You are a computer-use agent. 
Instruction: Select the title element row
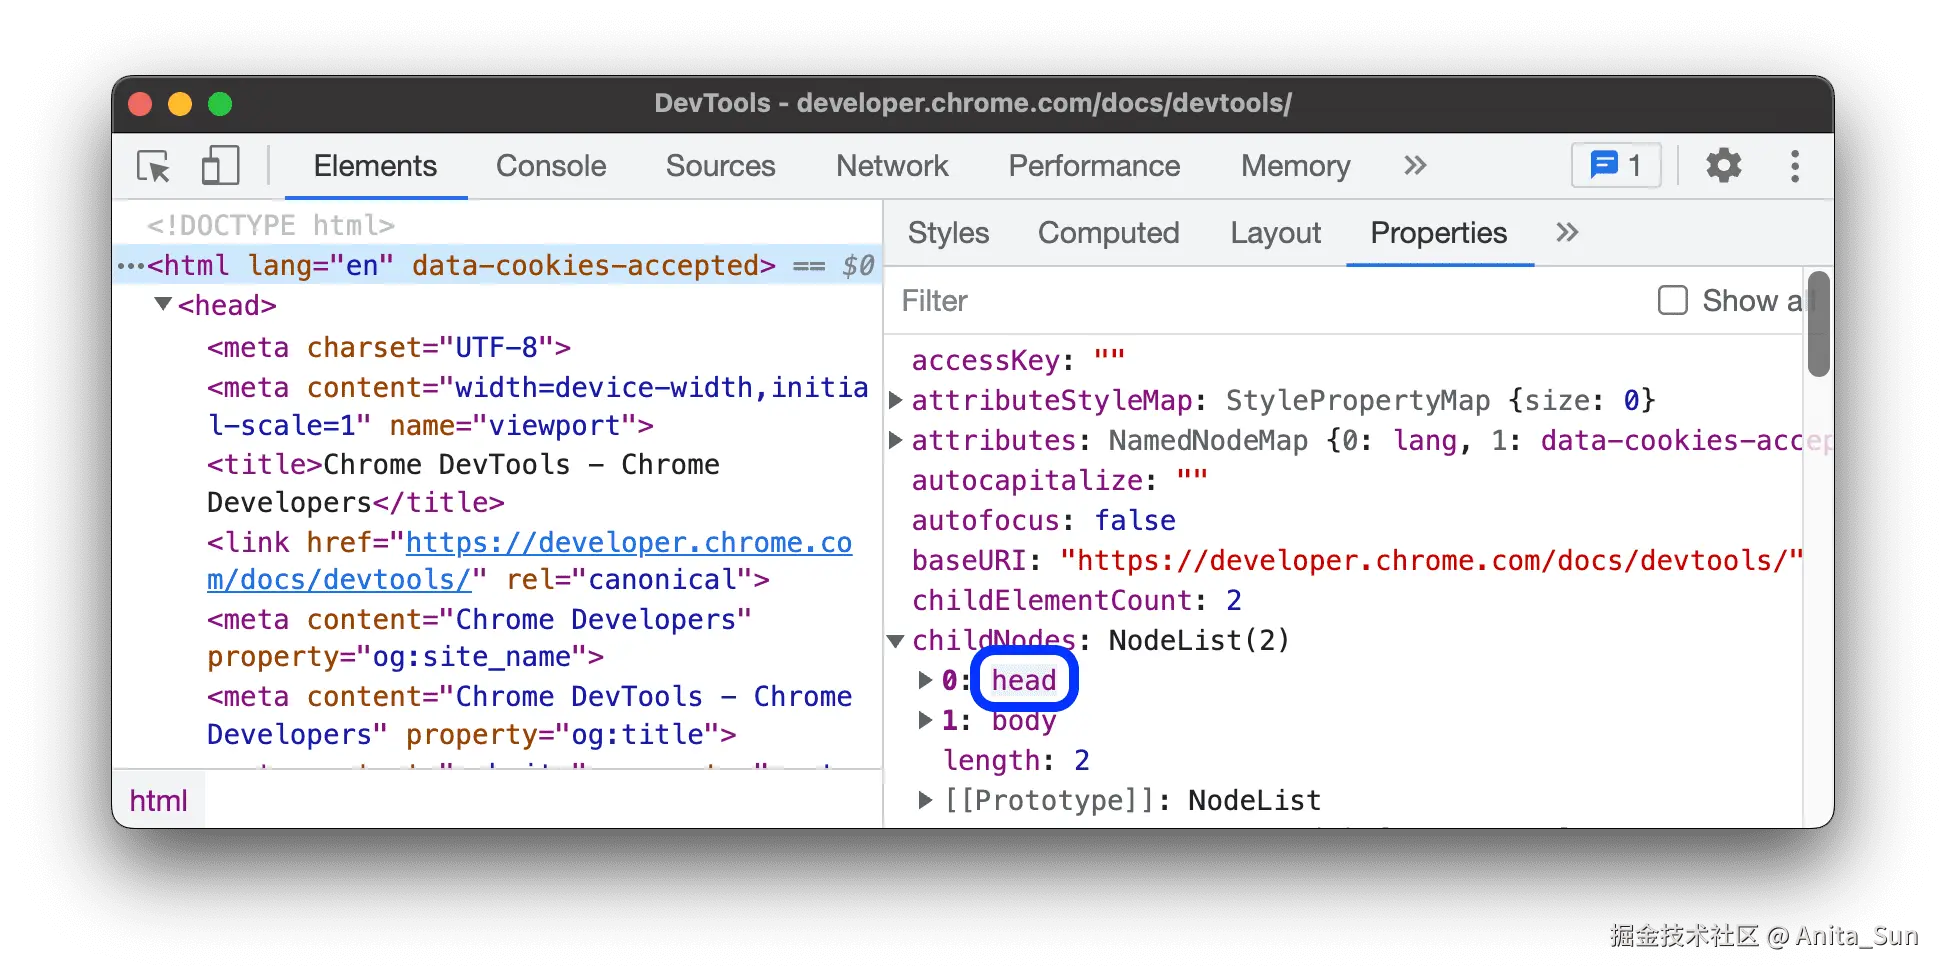(x=463, y=484)
